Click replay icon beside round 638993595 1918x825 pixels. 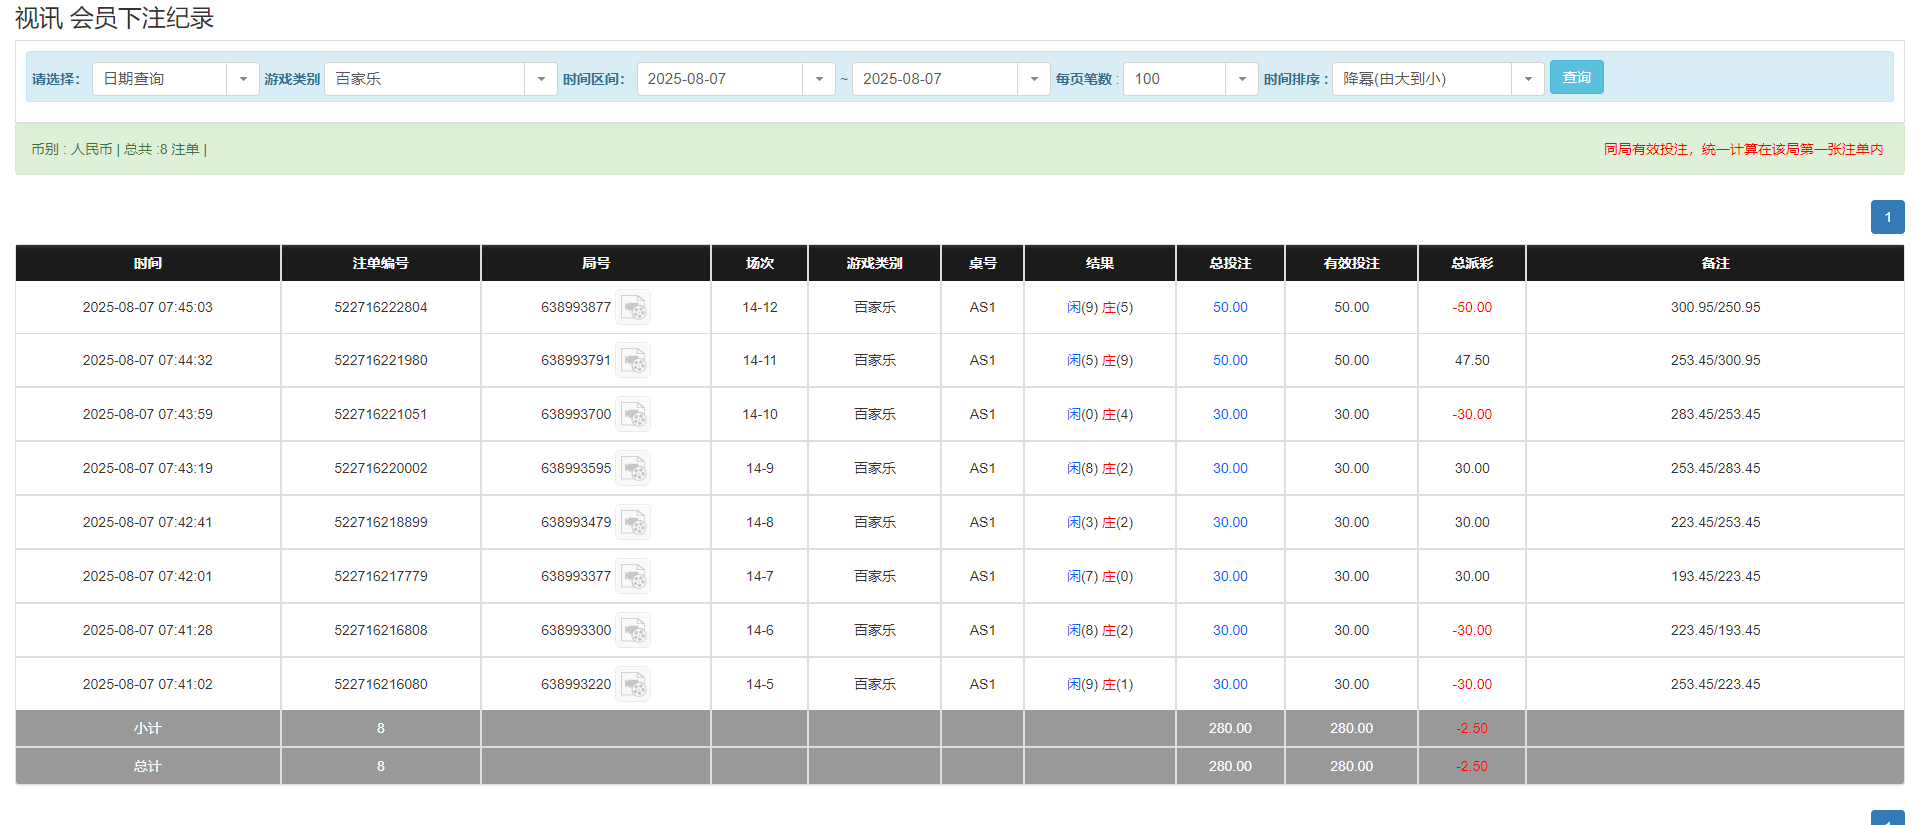[x=633, y=469]
